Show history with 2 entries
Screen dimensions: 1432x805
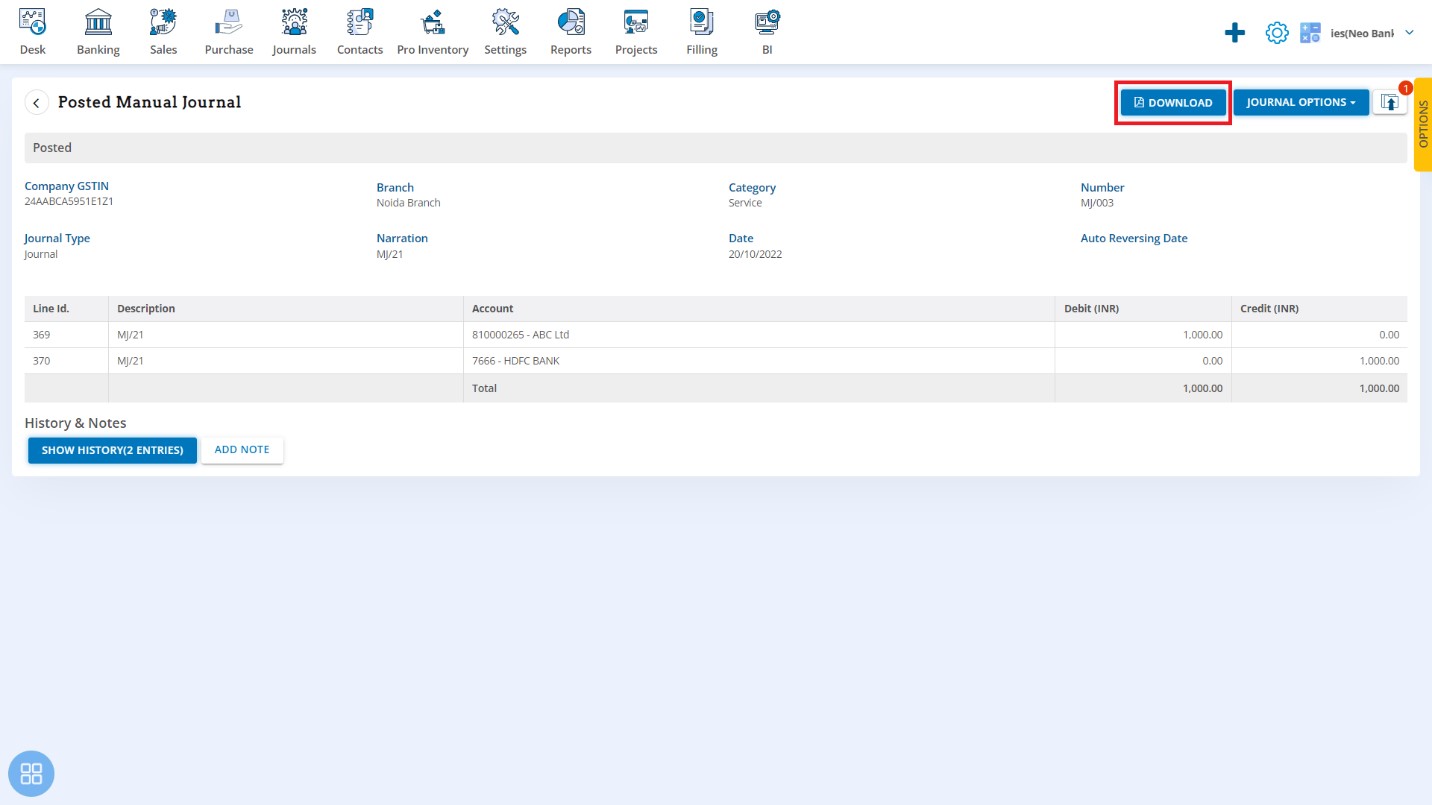click(112, 450)
